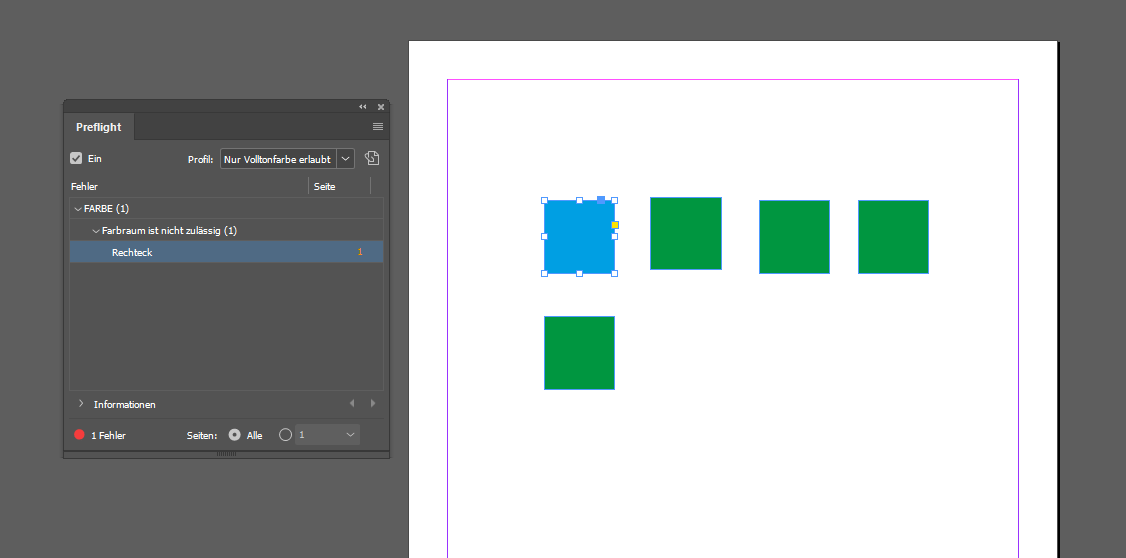Open the Profil dropdown list
This screenshot has width=1126, height=558.
tap(346, 159)
